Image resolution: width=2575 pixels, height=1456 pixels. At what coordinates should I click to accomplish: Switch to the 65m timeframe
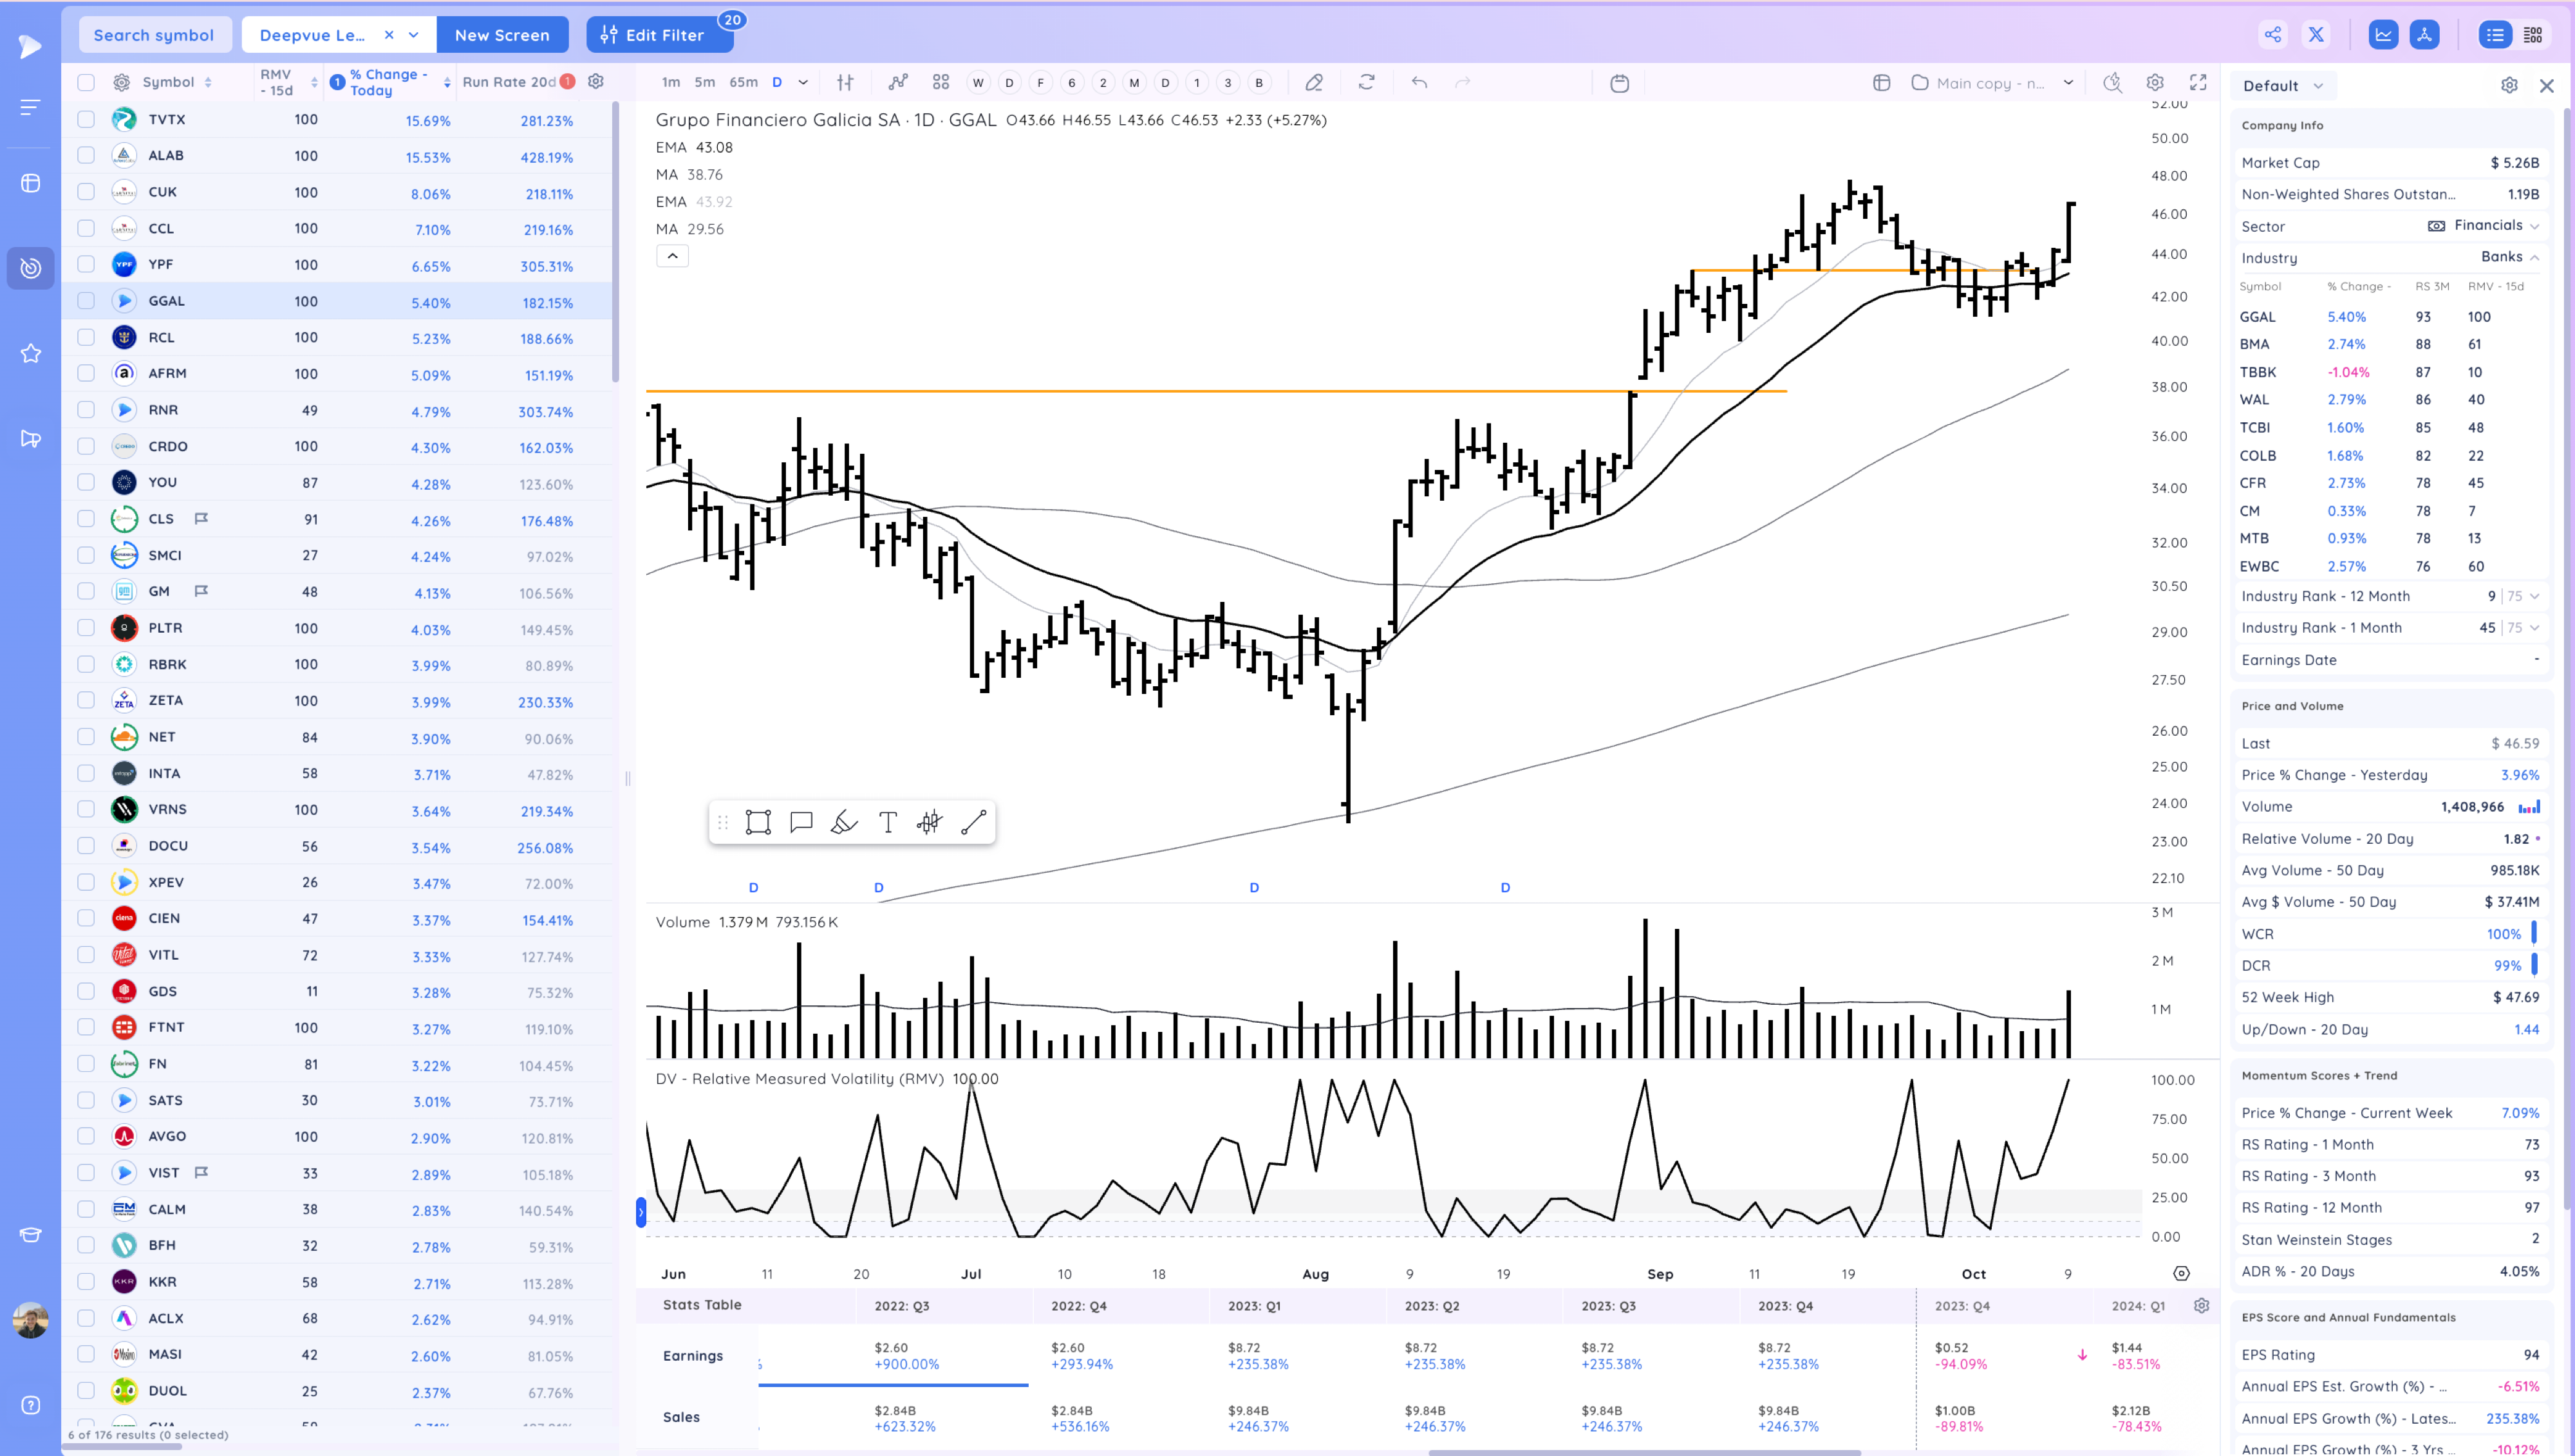click(743, 82)
